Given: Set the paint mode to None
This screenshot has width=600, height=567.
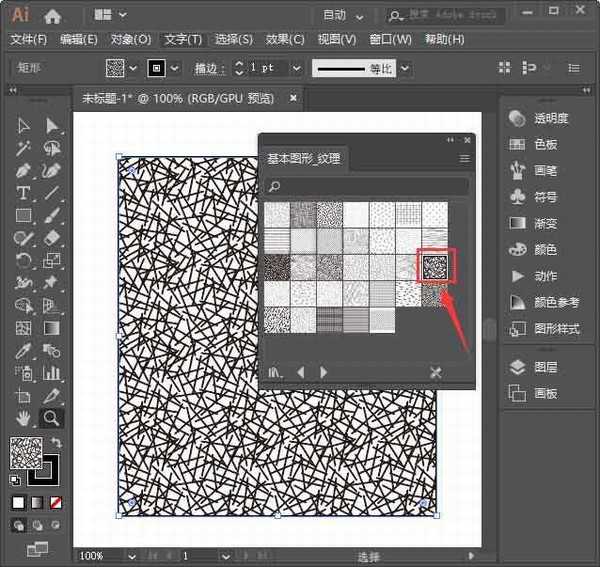Looking at the screenshot, I should pos(57,503).
